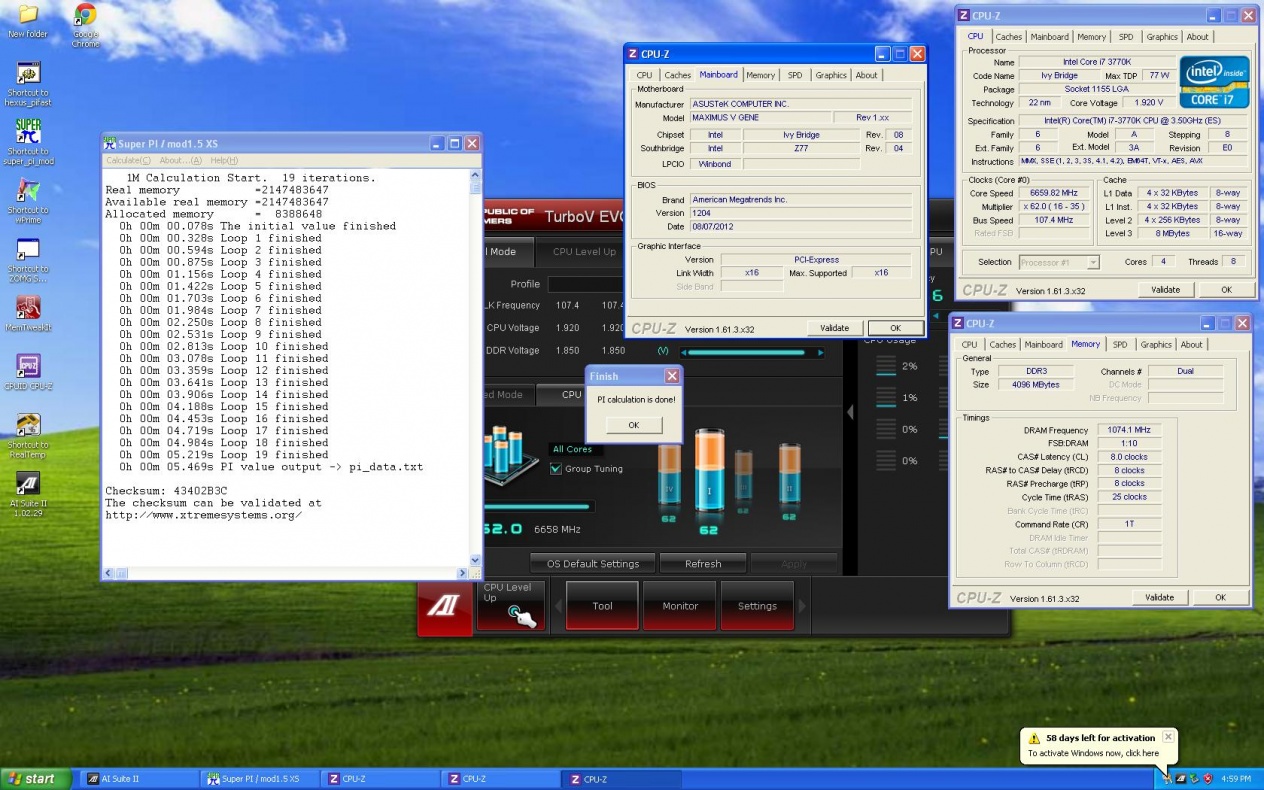Open the SPD tab in the Memory CPU-Z window

[x=1119, y=345]
